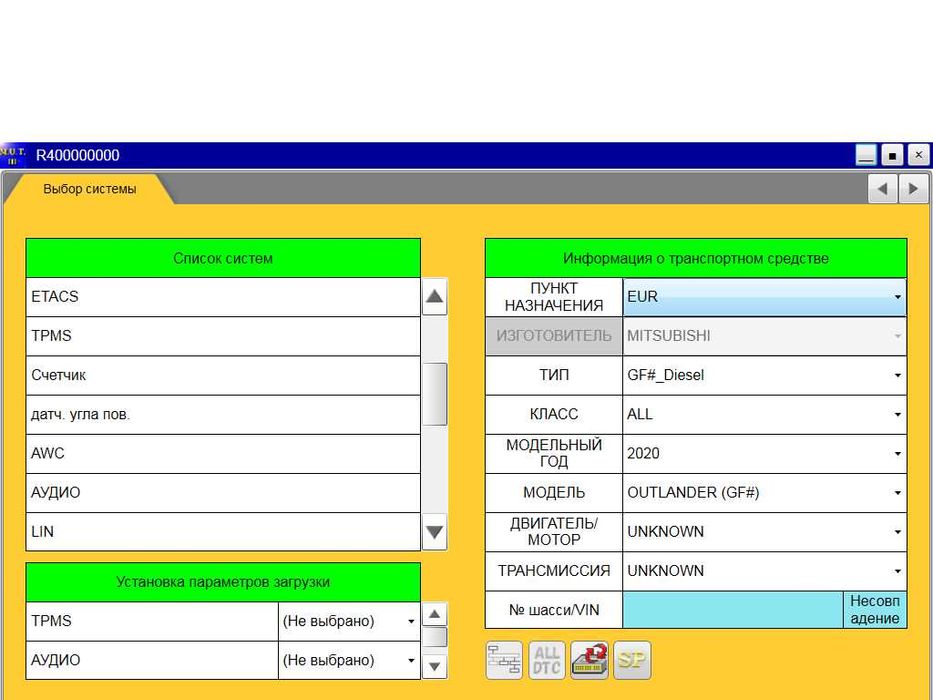Open the КЛАСС dropdown showing ALL
Screen dimensions: 933x700
point(764,414)
